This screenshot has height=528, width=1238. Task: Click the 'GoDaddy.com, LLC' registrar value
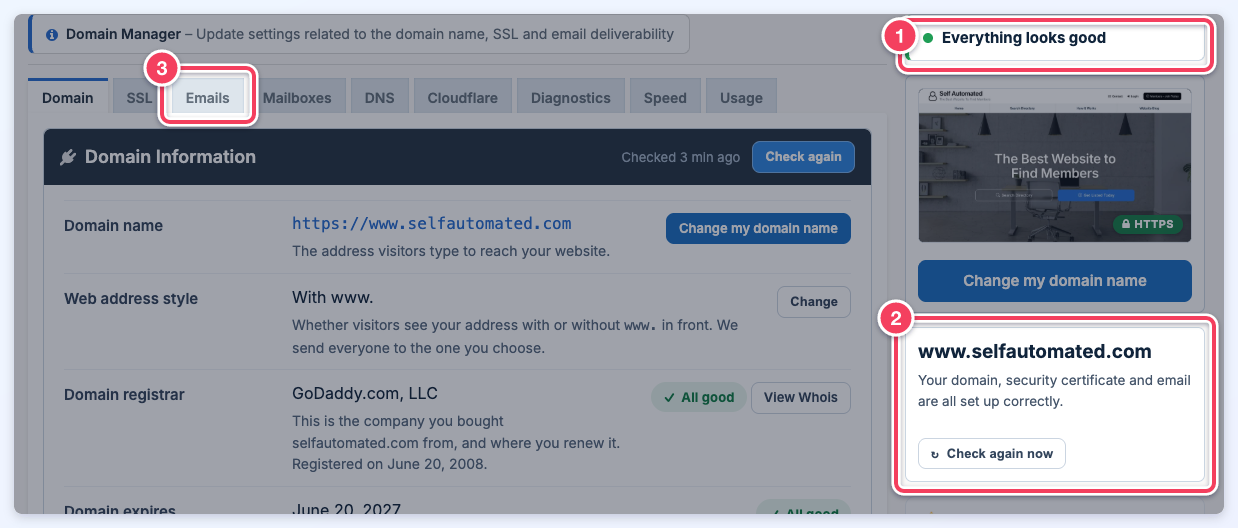[365, 393]
